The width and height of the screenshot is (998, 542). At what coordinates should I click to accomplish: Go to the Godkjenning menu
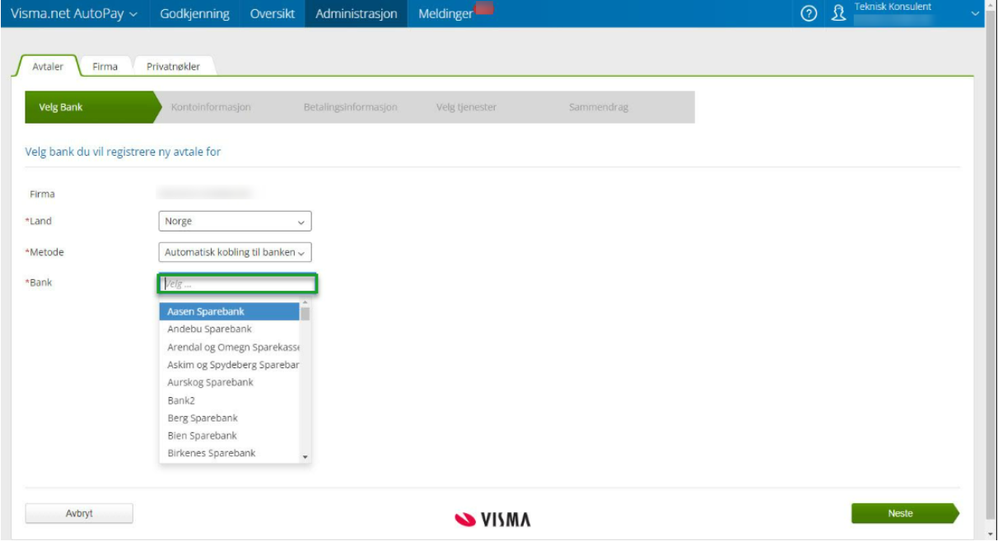pos(194,13)
